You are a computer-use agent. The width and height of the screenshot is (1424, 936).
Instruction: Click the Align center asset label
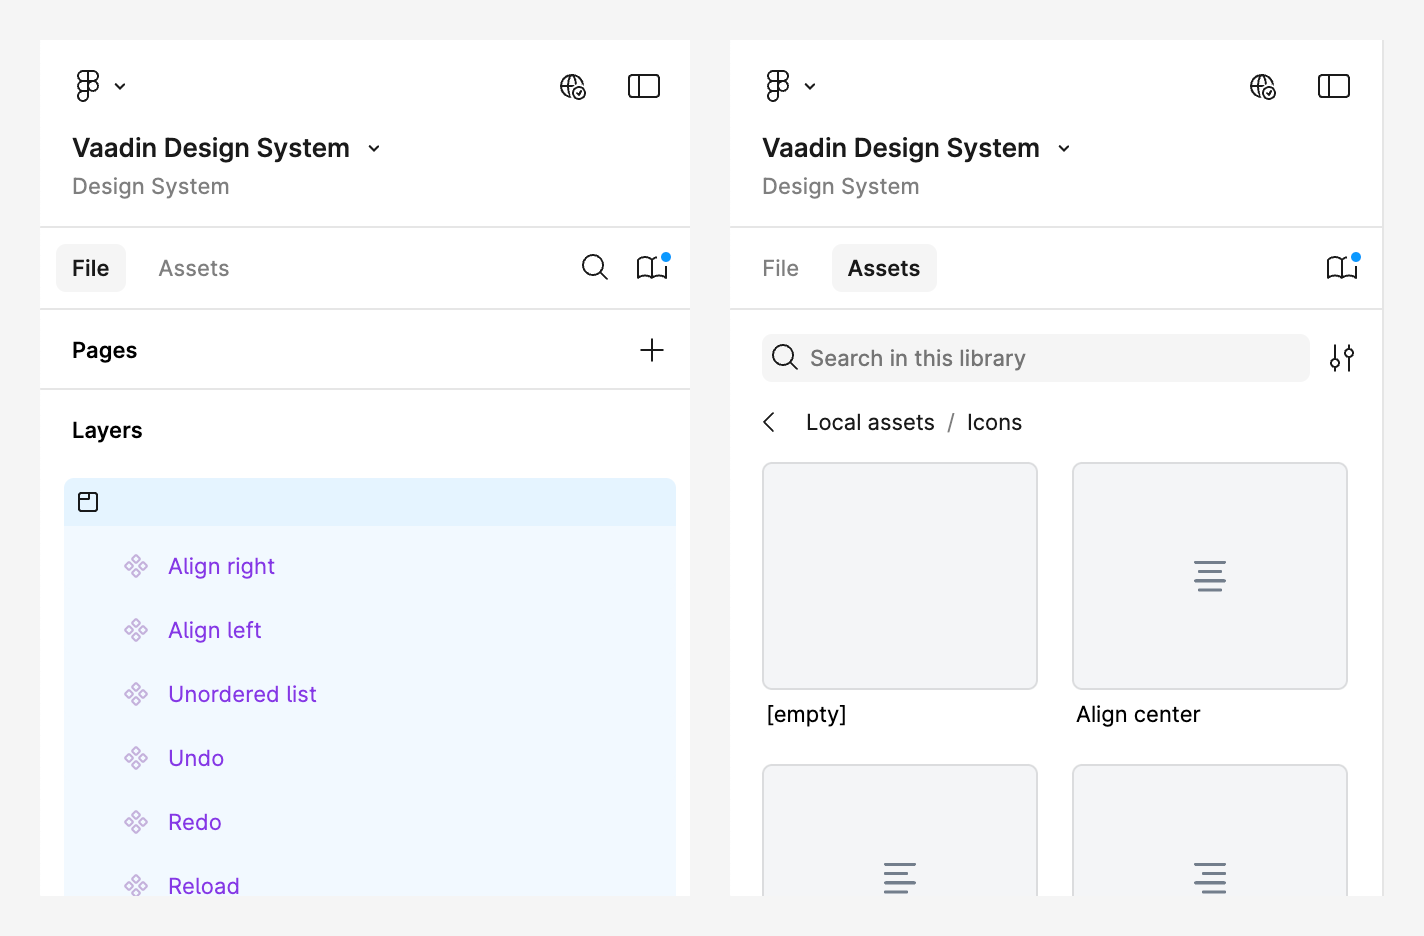(x=1138, y=714)
